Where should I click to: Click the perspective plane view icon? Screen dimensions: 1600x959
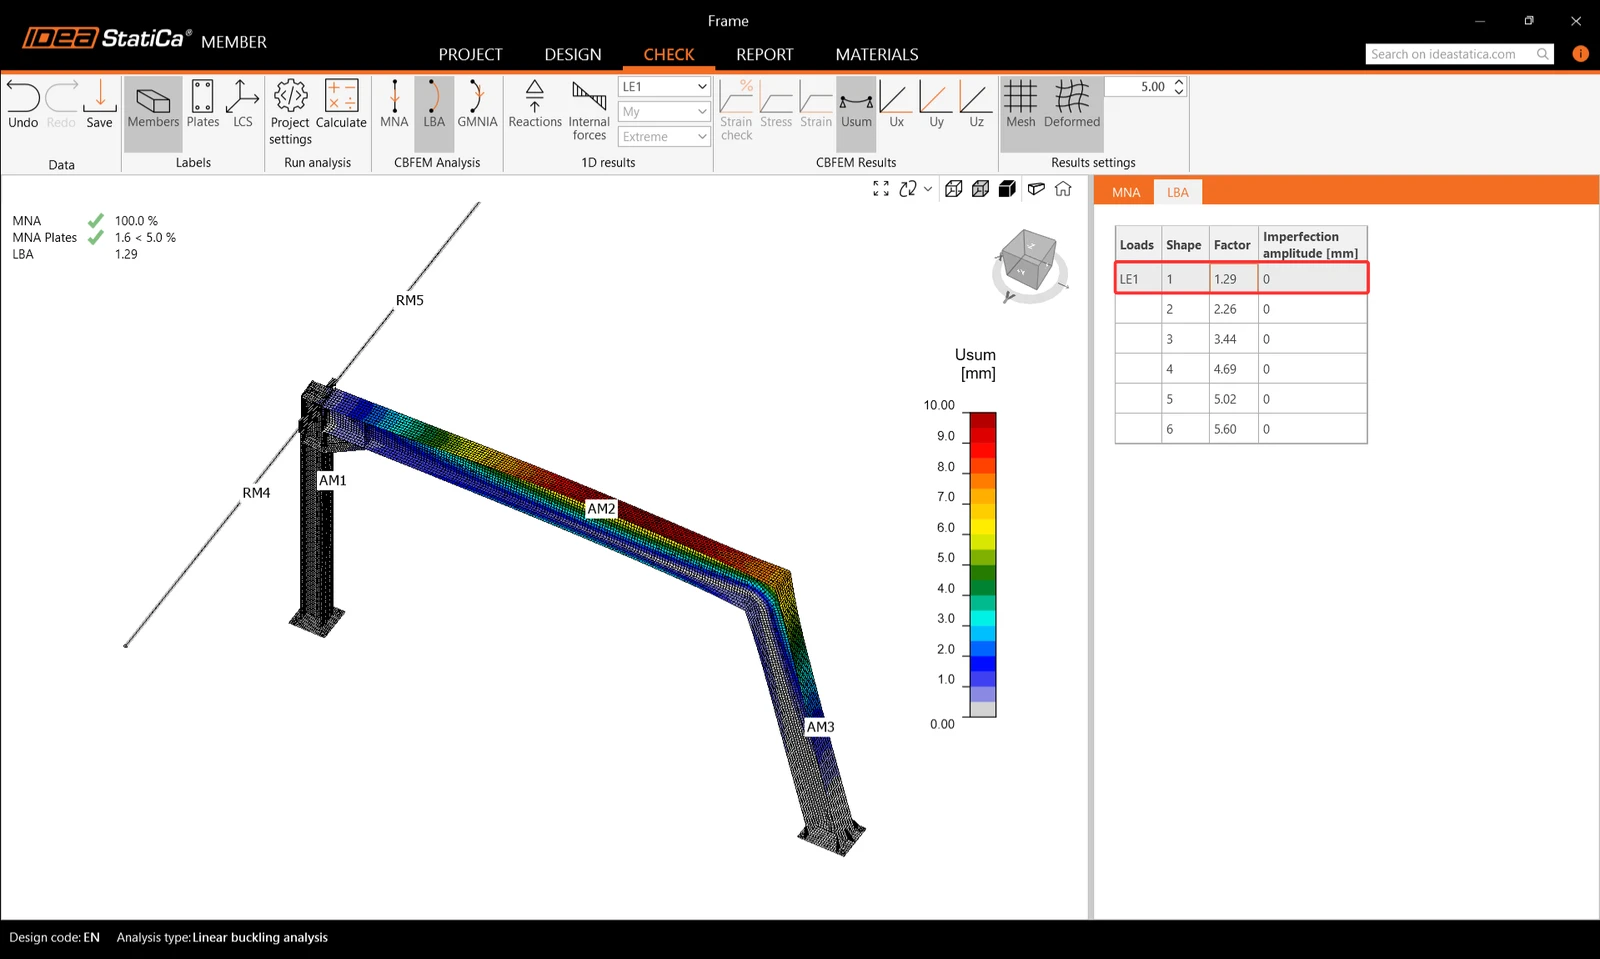1036,189
